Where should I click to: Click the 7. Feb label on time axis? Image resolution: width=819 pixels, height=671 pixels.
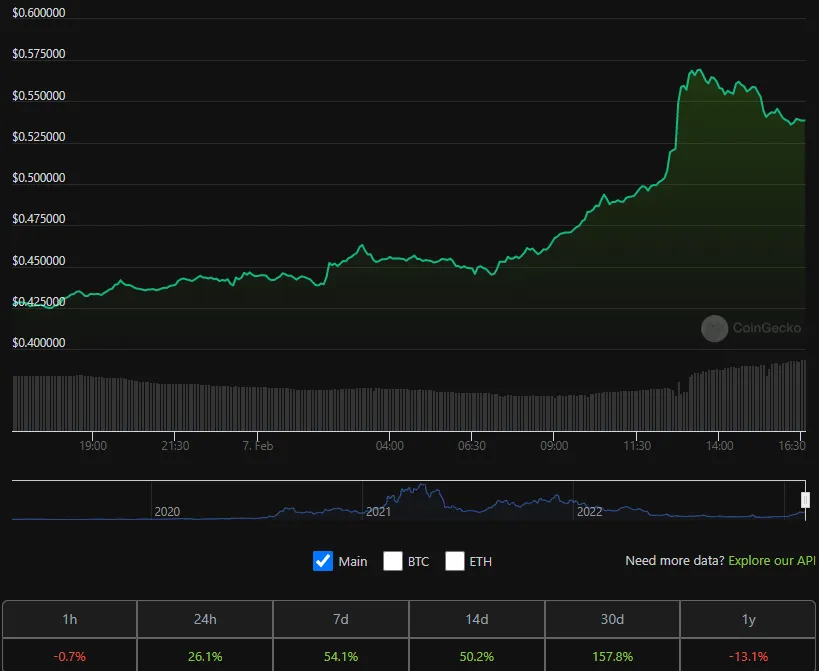pyautogui.click(x=258, y=446)
